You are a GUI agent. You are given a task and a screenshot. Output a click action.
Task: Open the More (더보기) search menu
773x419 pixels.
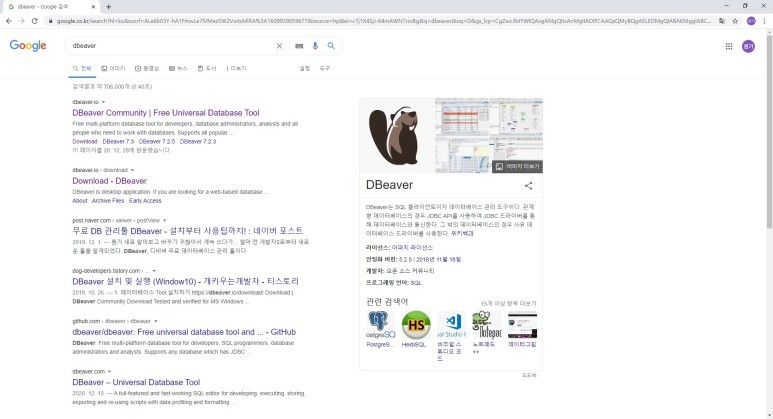236,69
